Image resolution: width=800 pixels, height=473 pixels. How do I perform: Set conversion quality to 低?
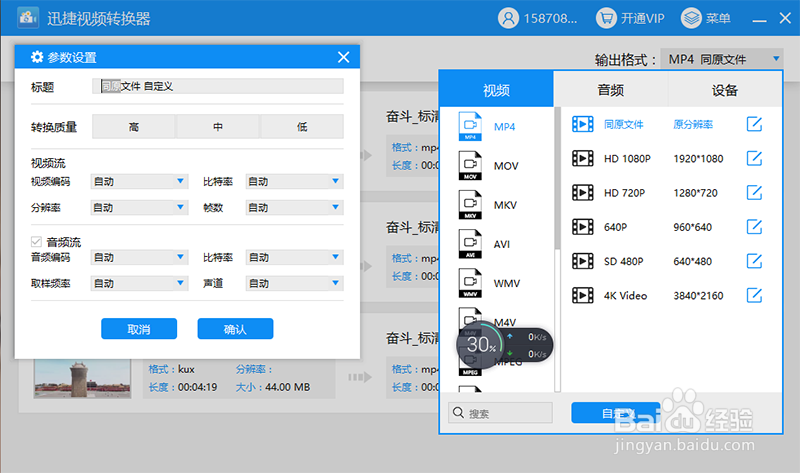pos(302,127)
